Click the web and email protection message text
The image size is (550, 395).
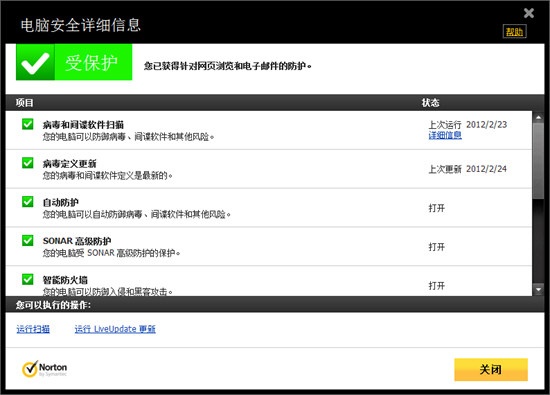tap(228, 66)
